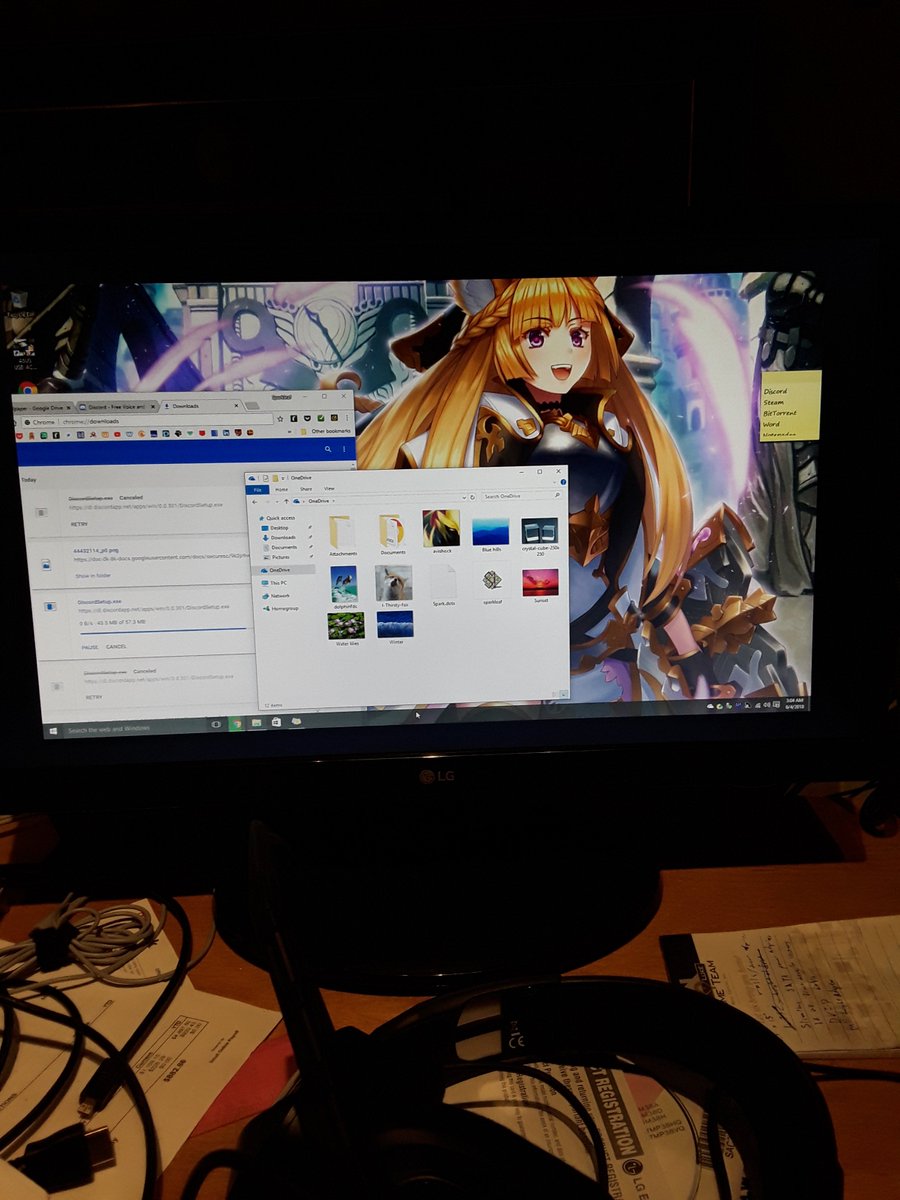Open Chrome from the taskbar
Image resolution: width=900 pixels, height=1200 pixels.
point(237,722)
